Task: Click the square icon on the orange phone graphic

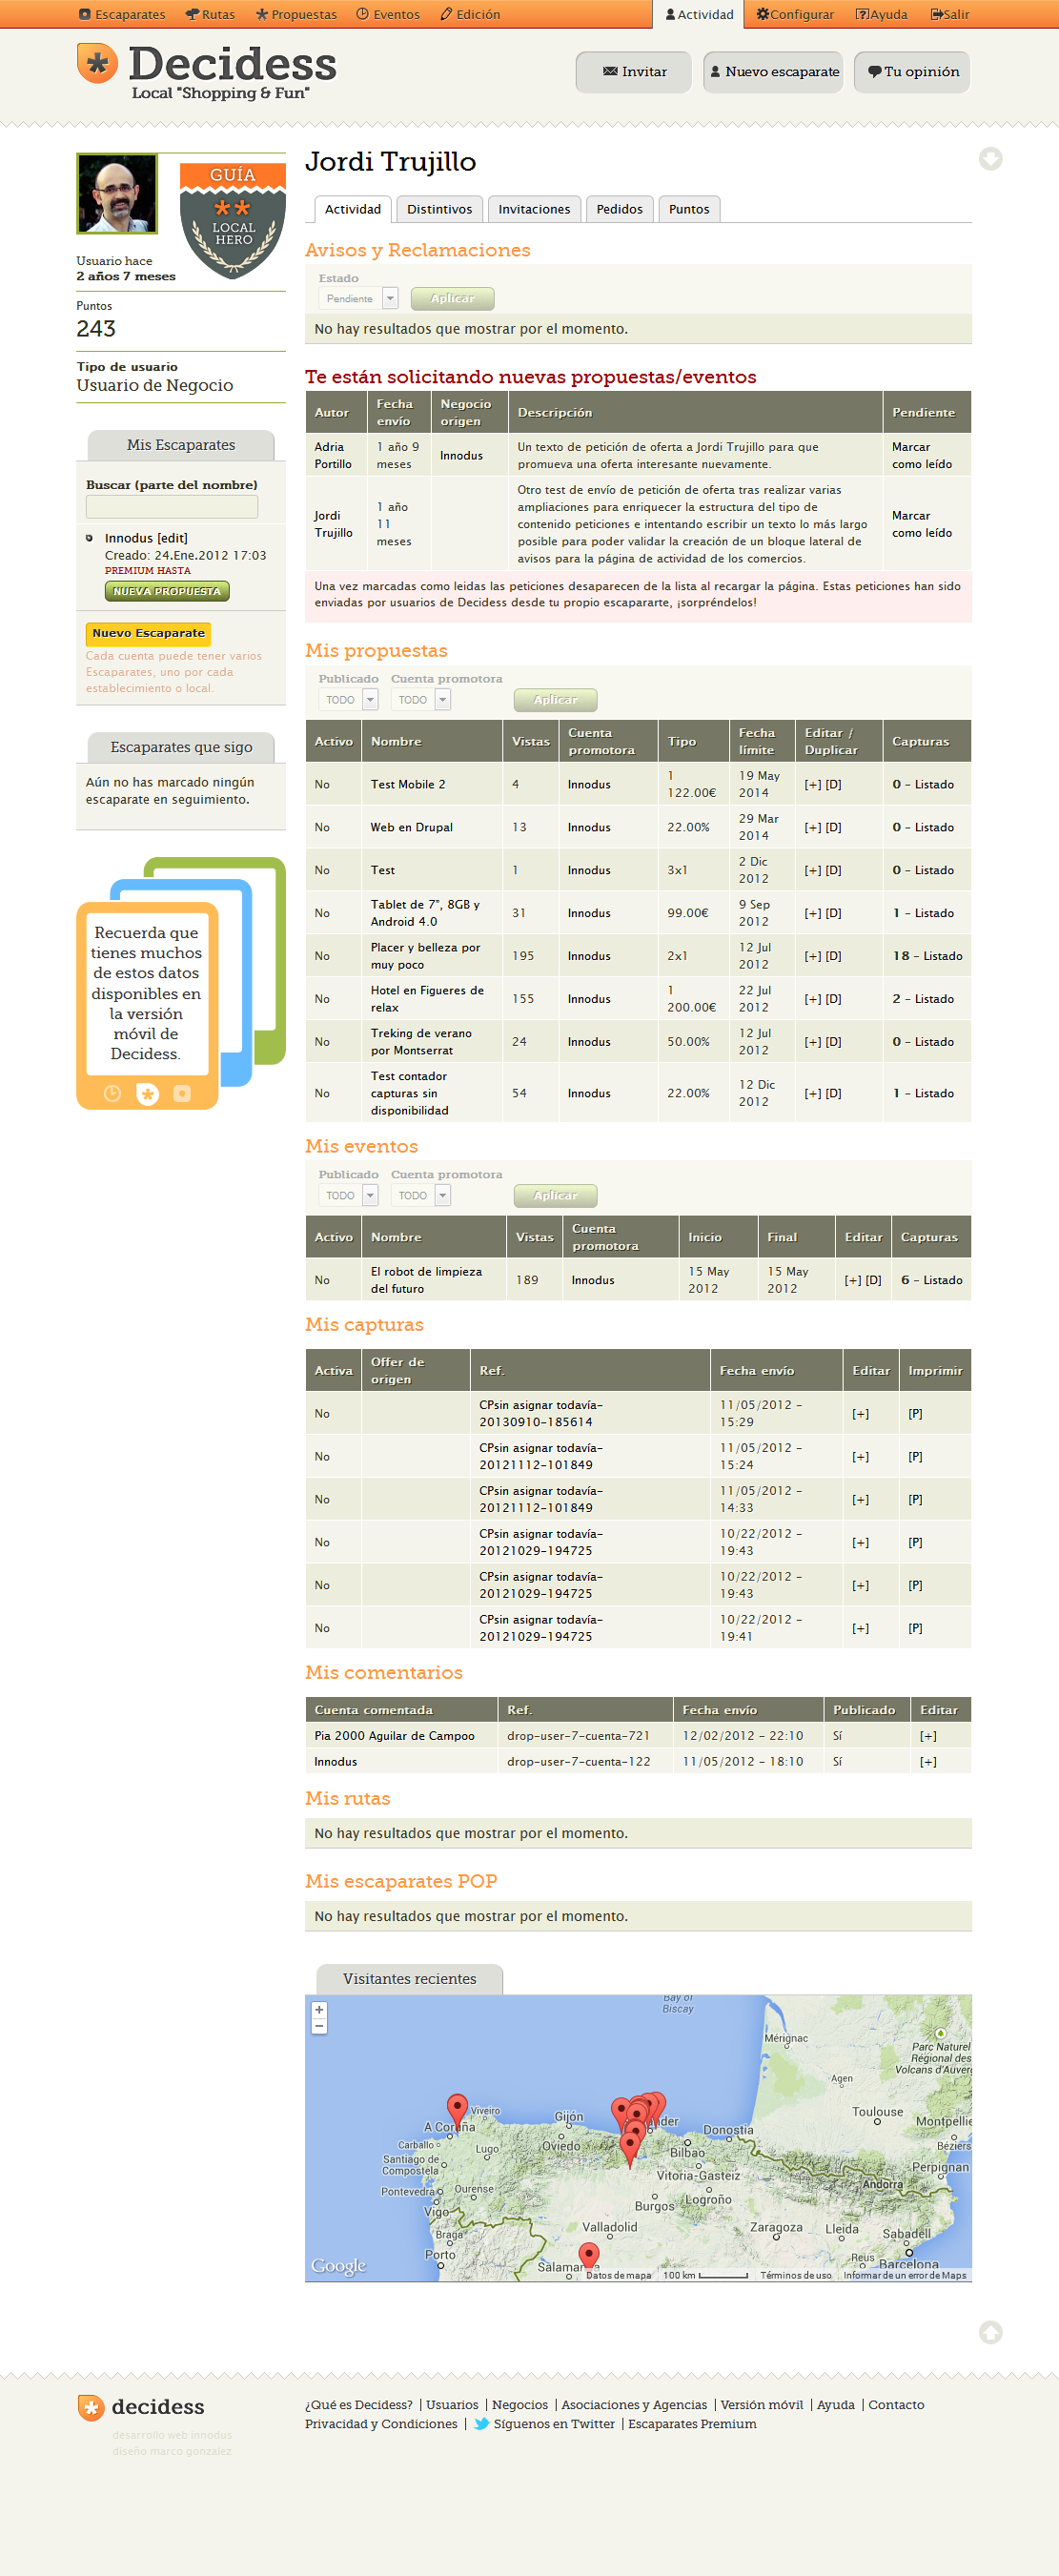Action: [x=182, y=1093]
